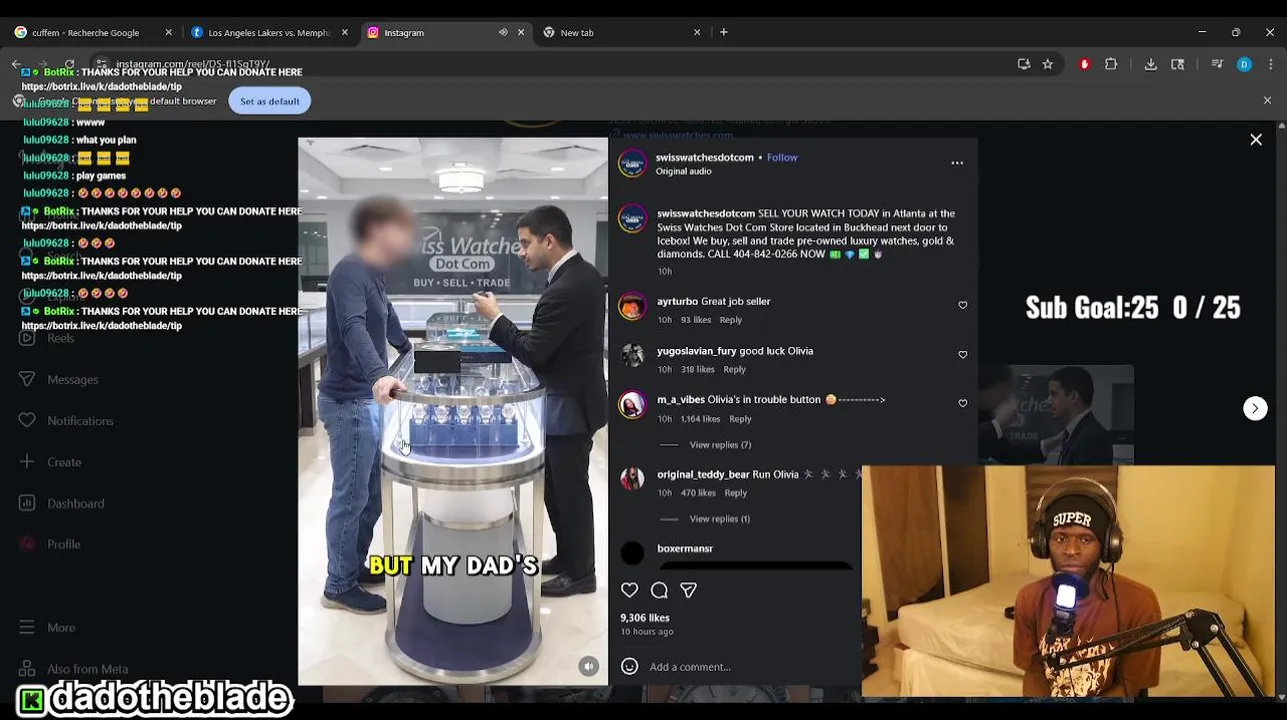The height and width of the screenshot is (720, 1287).
Task: Click the Notifications heart icon
Action: pos(27,420)
